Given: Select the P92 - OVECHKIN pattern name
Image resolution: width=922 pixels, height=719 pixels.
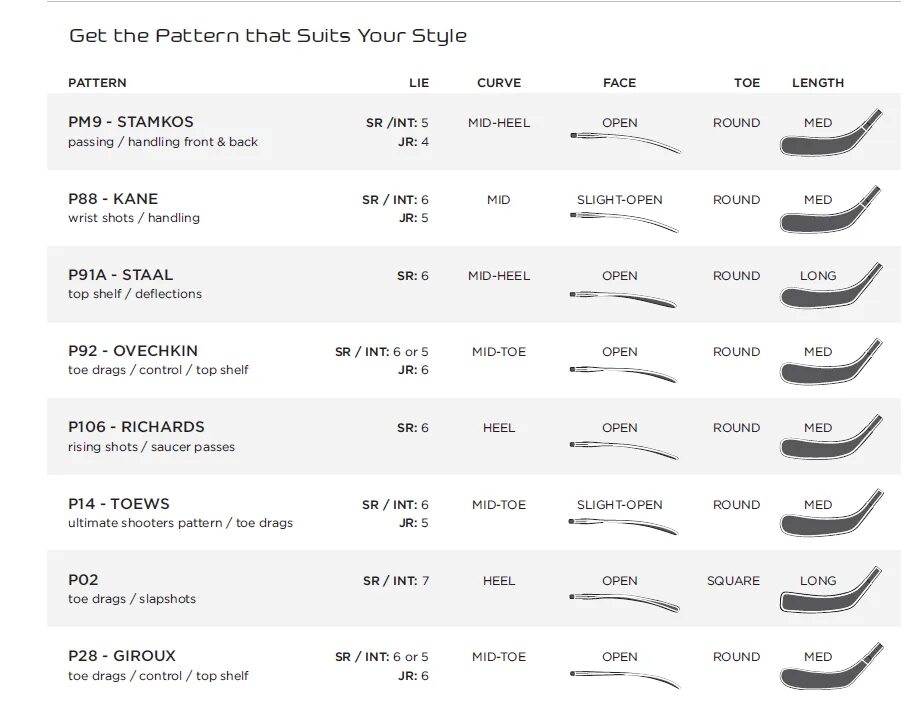Looking at the screenshot, I should pyautogui.click(x=133, y=351).
